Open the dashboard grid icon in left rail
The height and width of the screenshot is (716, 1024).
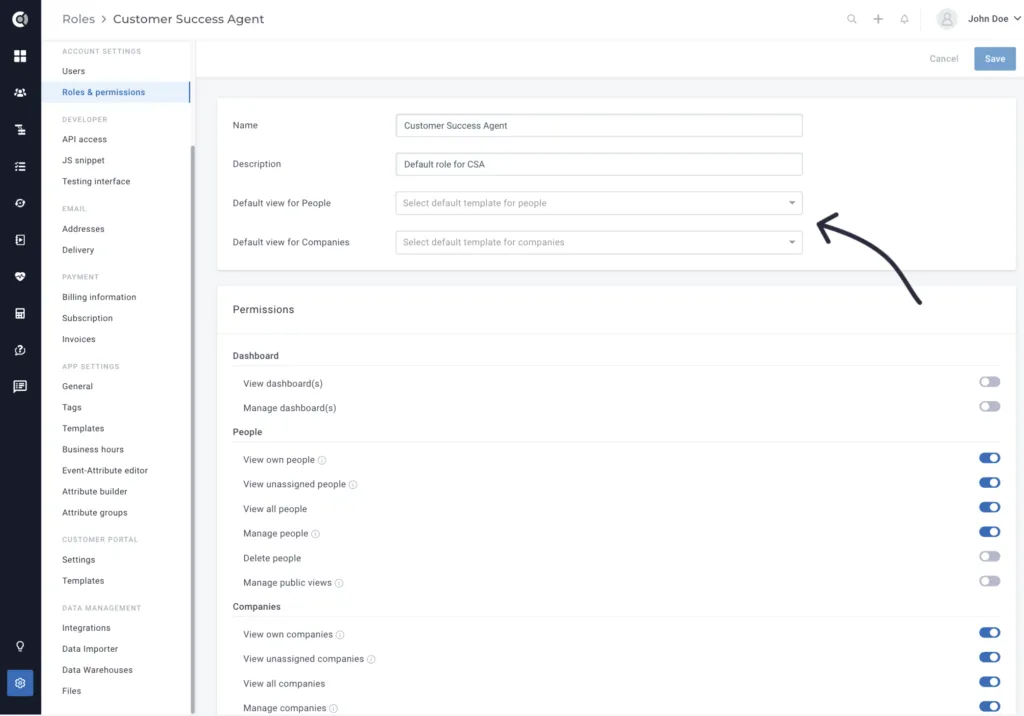coord(20,56)
